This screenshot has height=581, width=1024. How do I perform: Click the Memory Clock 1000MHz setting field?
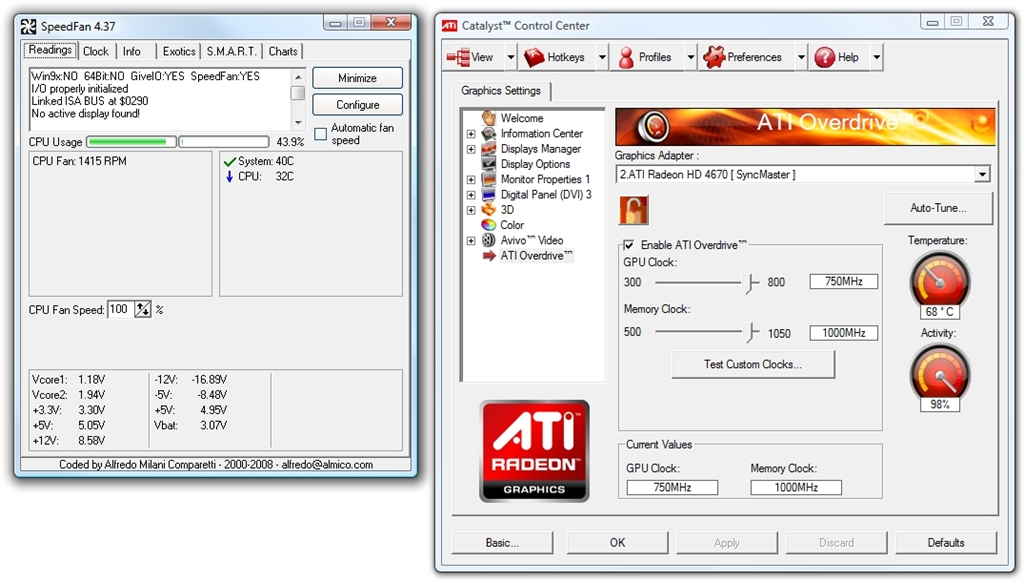(843, 333)
